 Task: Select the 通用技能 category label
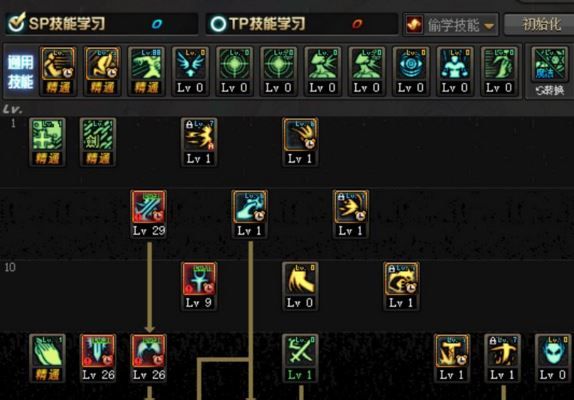[20, 72]
